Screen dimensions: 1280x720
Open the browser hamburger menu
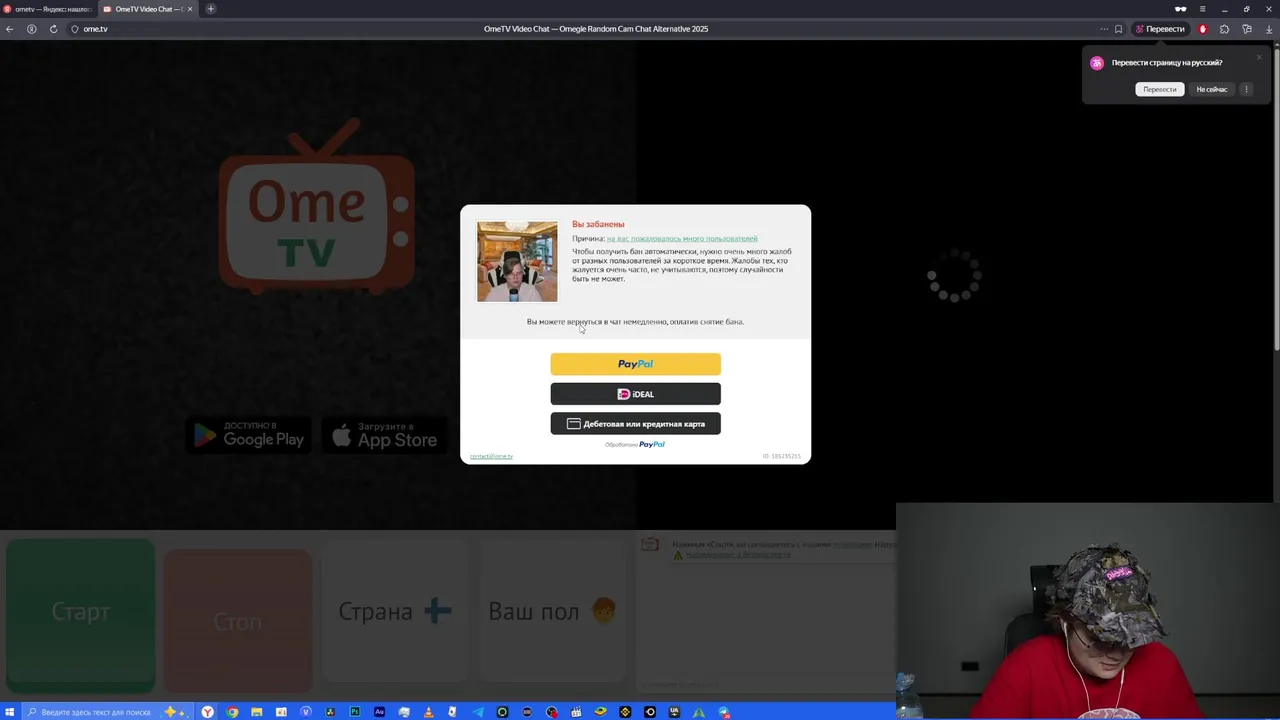coord(1202,9)
